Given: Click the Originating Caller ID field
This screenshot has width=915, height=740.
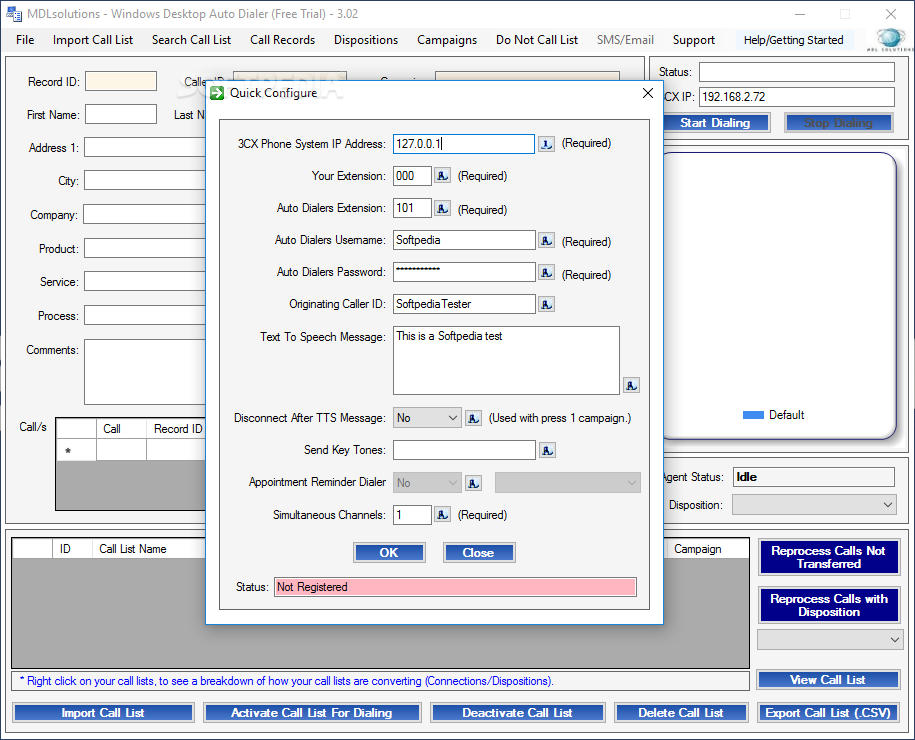Looking at the screenshot, I should tap(465, 304).
